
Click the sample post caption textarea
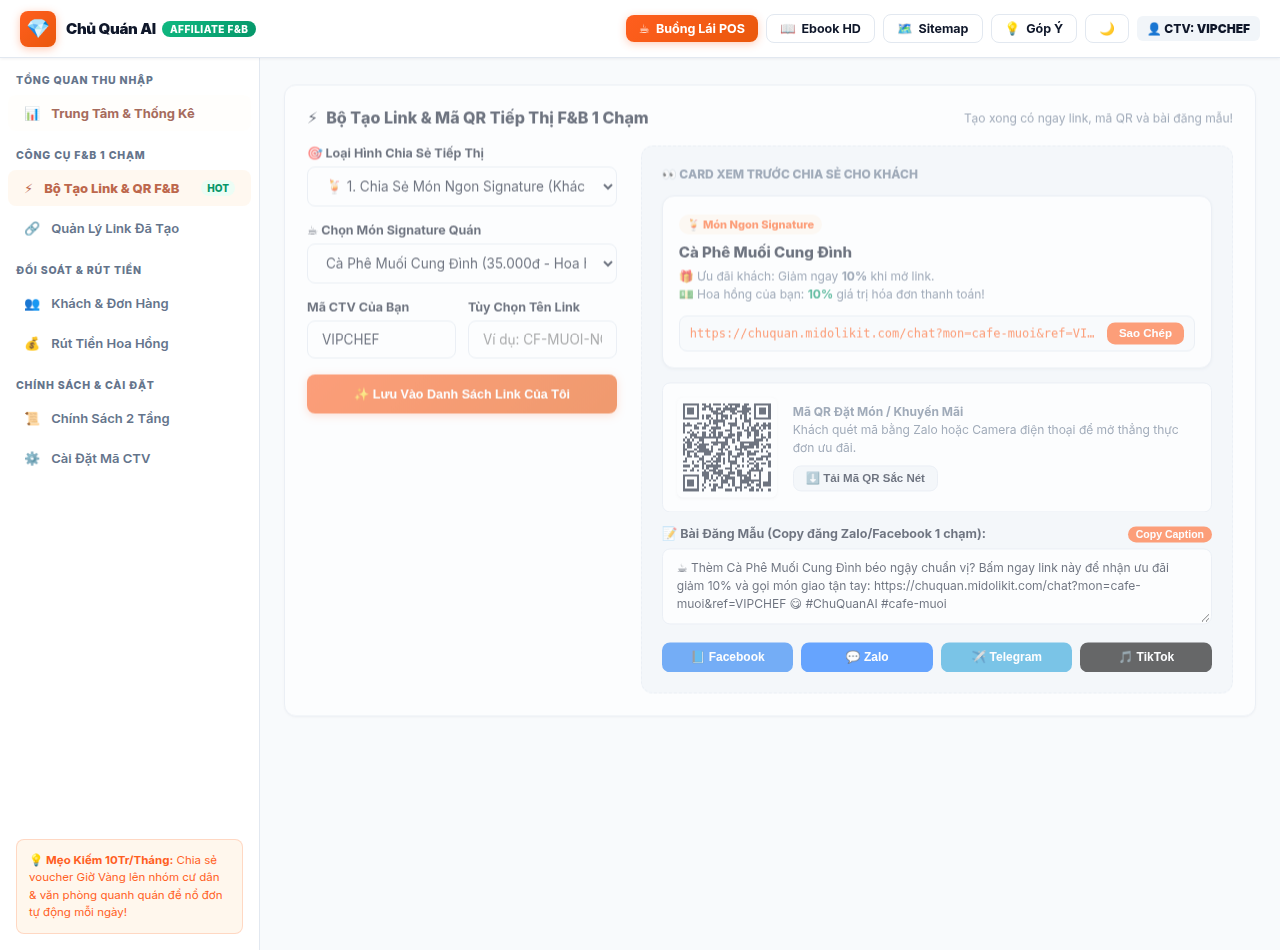[x=937, y=586]
